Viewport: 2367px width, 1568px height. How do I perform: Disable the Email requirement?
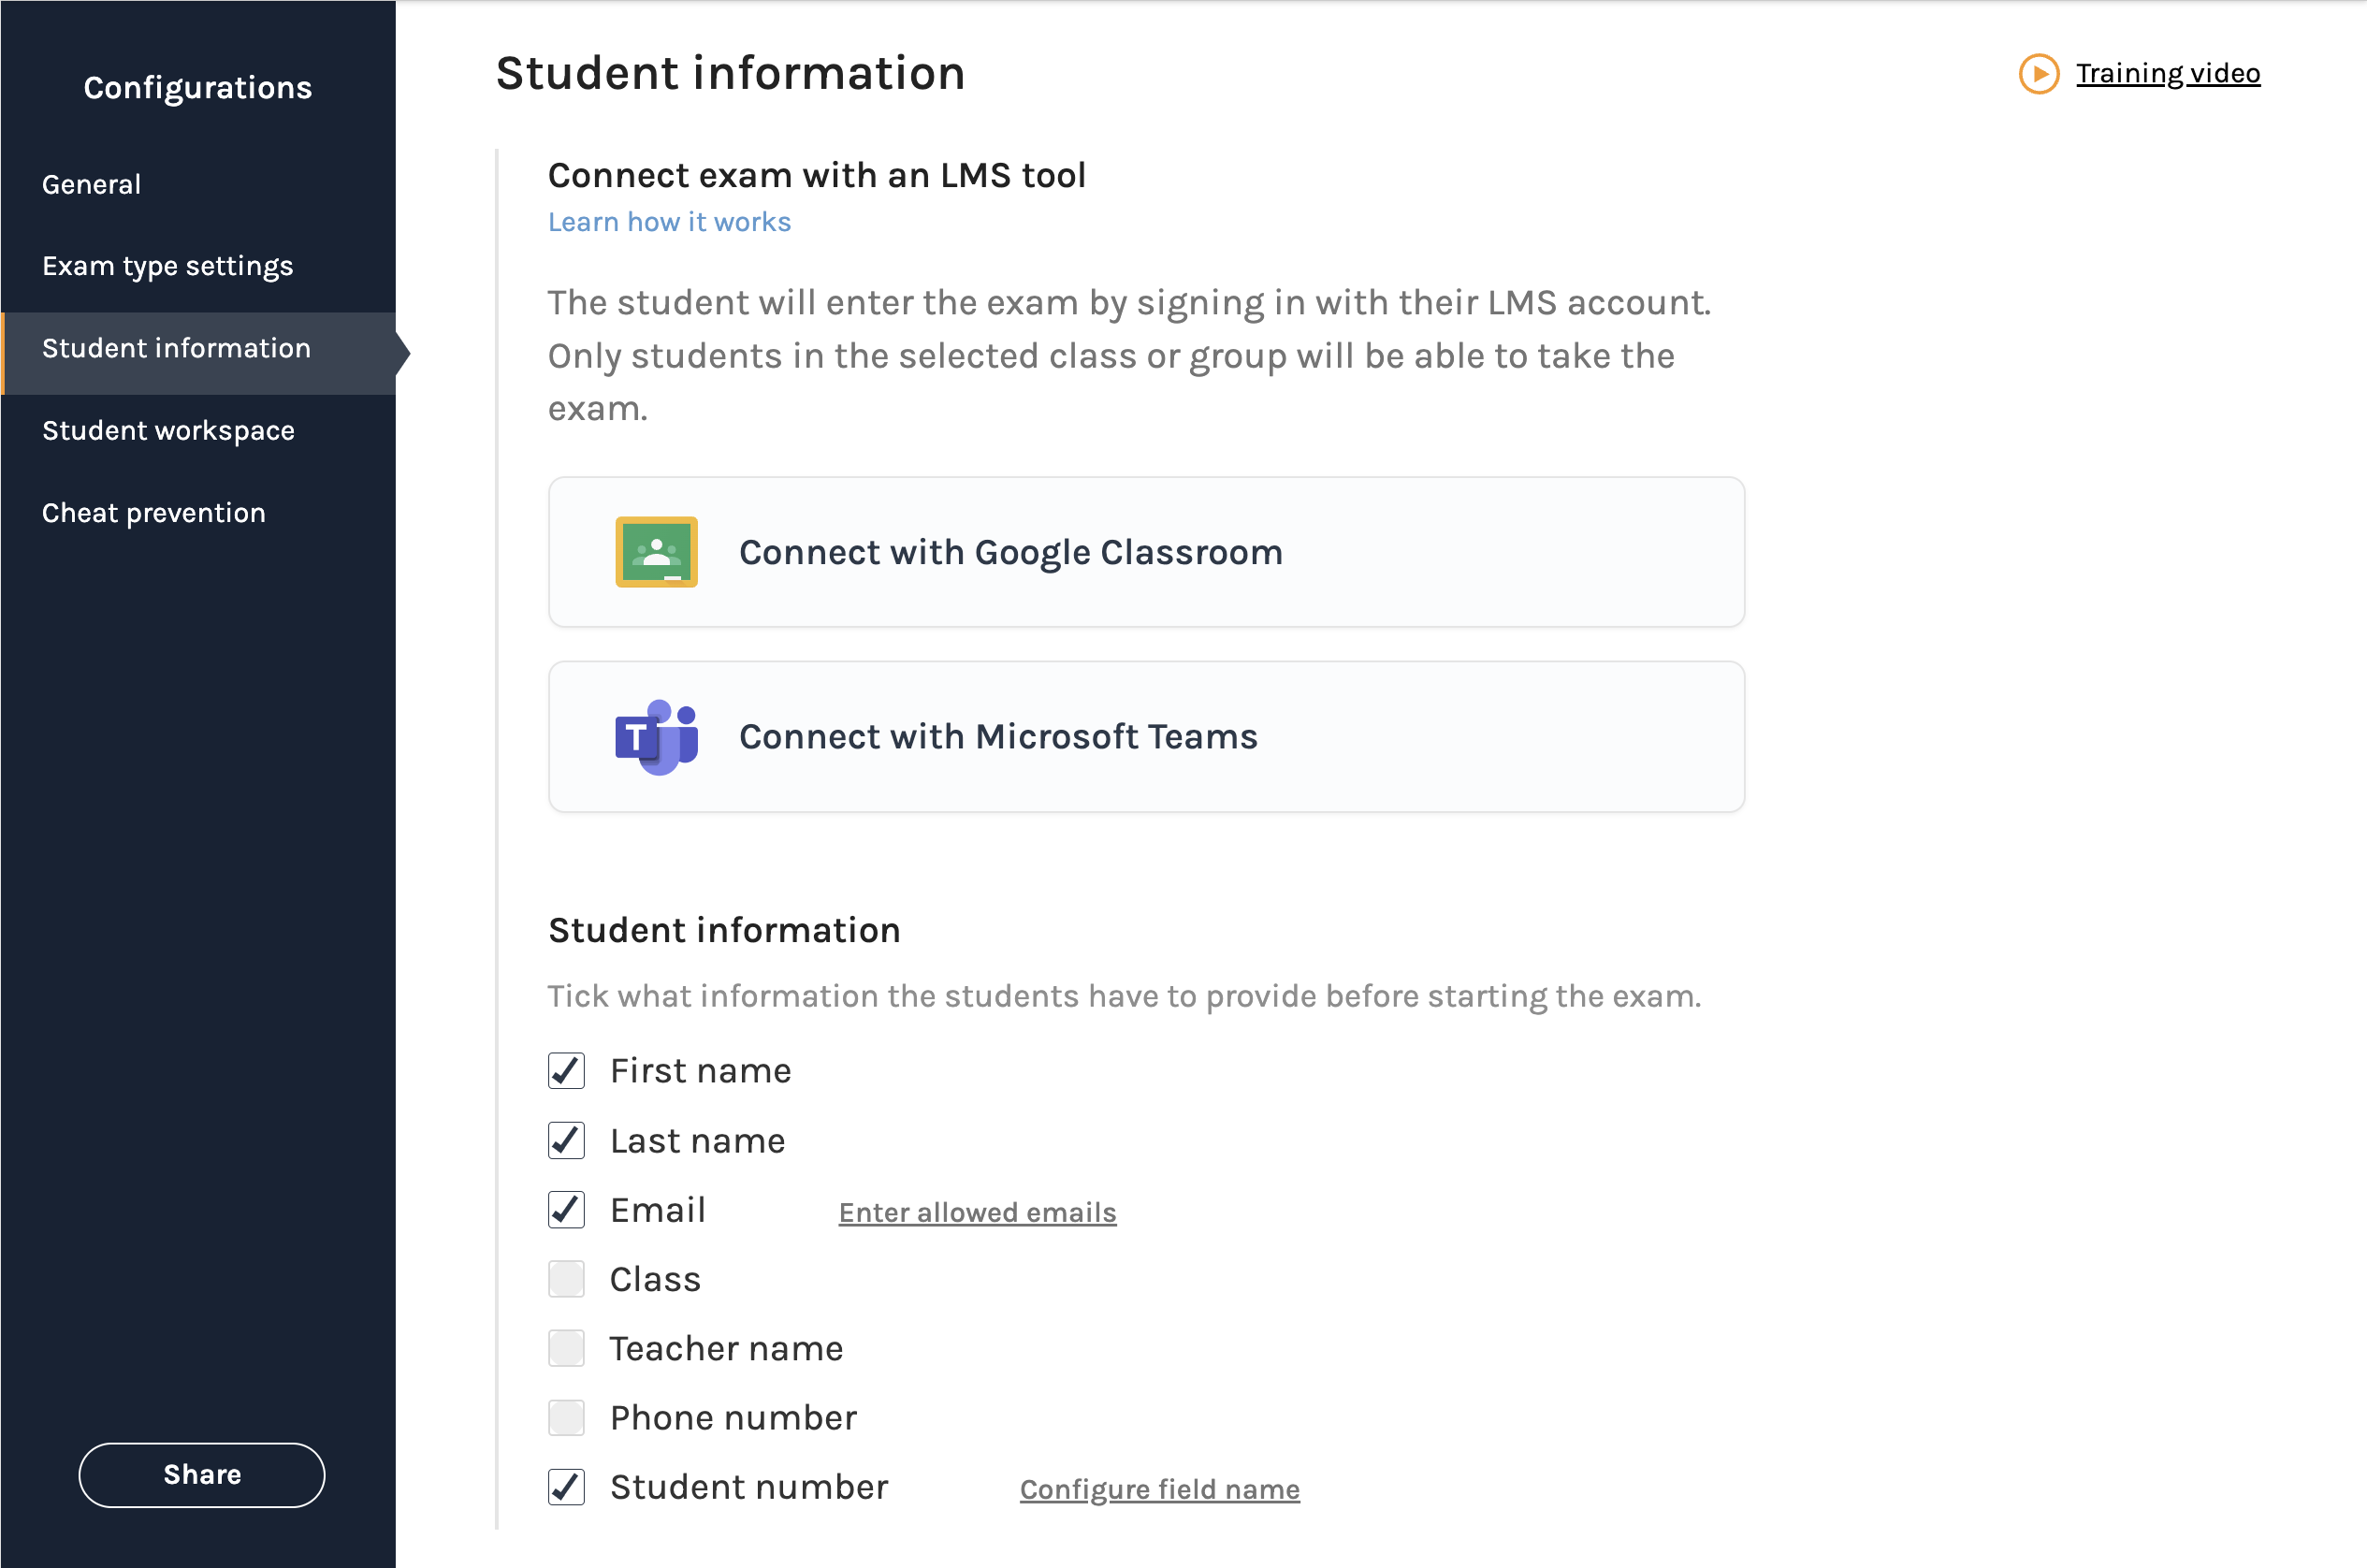click(x=565, y=1210)
